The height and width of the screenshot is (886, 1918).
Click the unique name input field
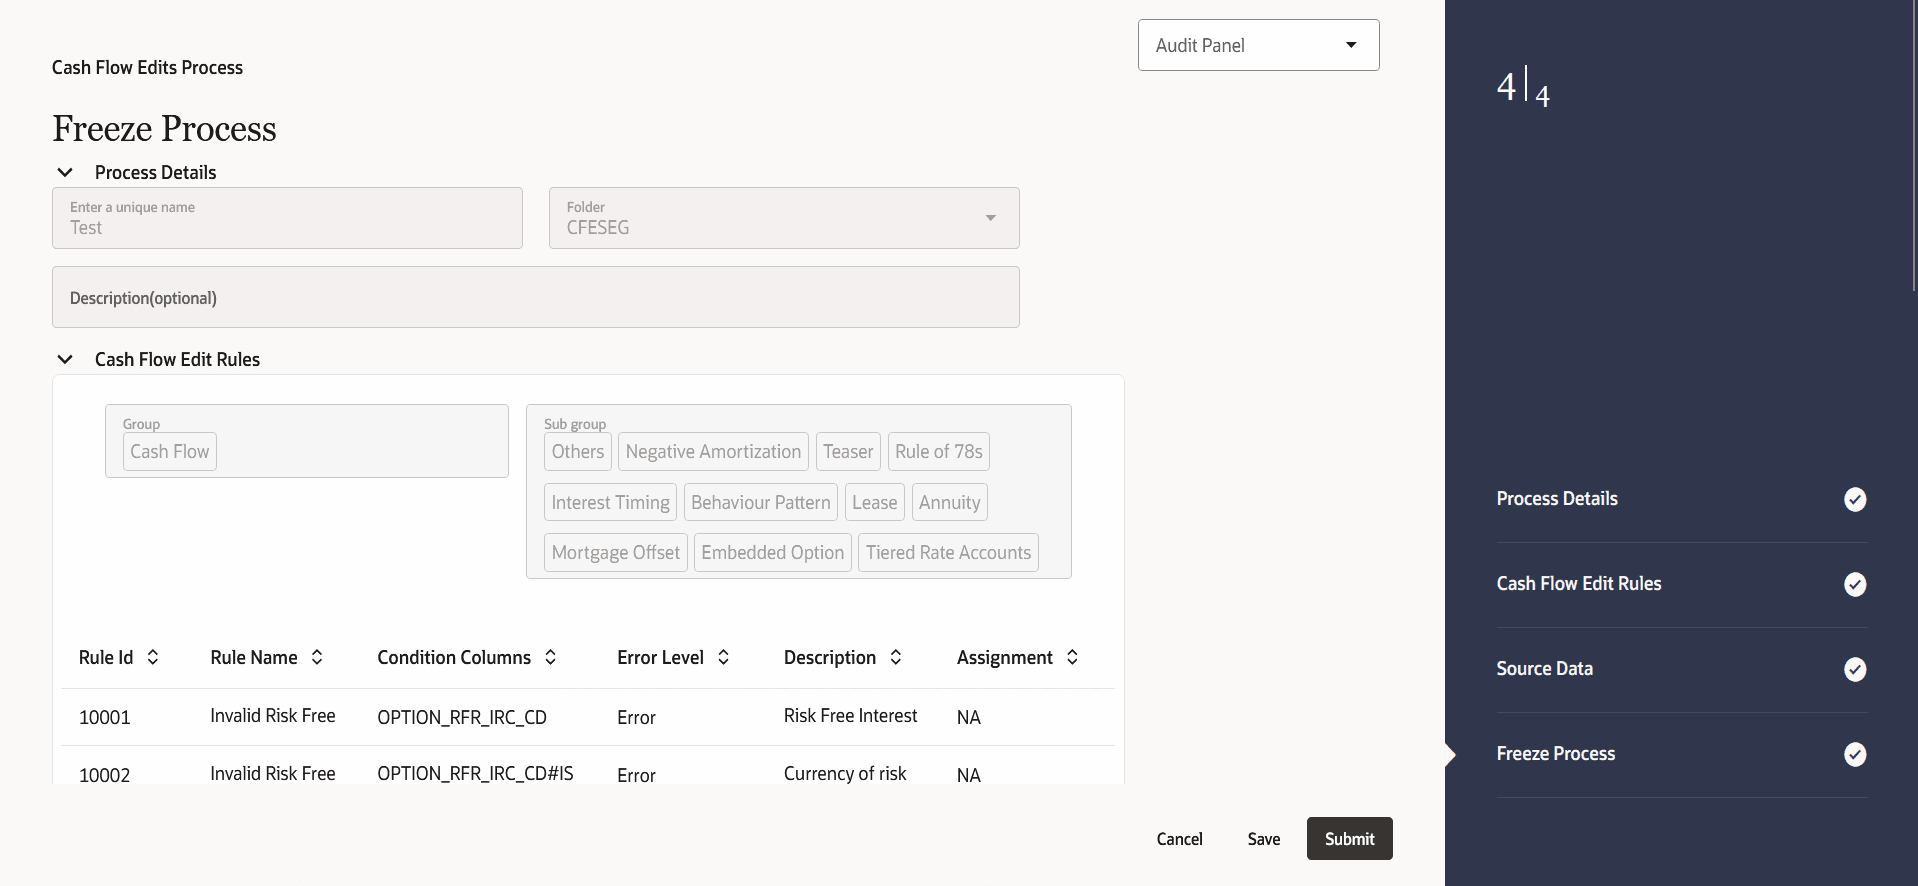point(287,218)
